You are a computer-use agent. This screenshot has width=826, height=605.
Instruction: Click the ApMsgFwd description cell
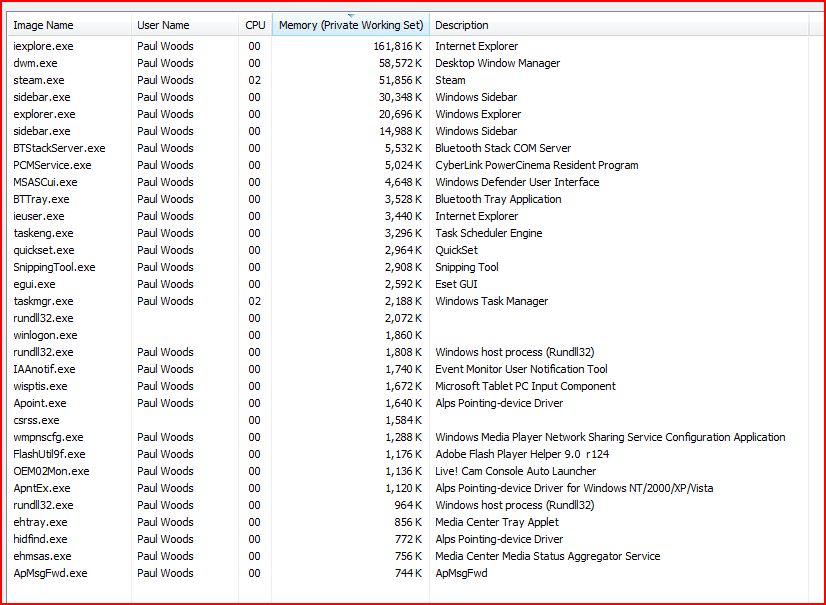pos(461,573)
